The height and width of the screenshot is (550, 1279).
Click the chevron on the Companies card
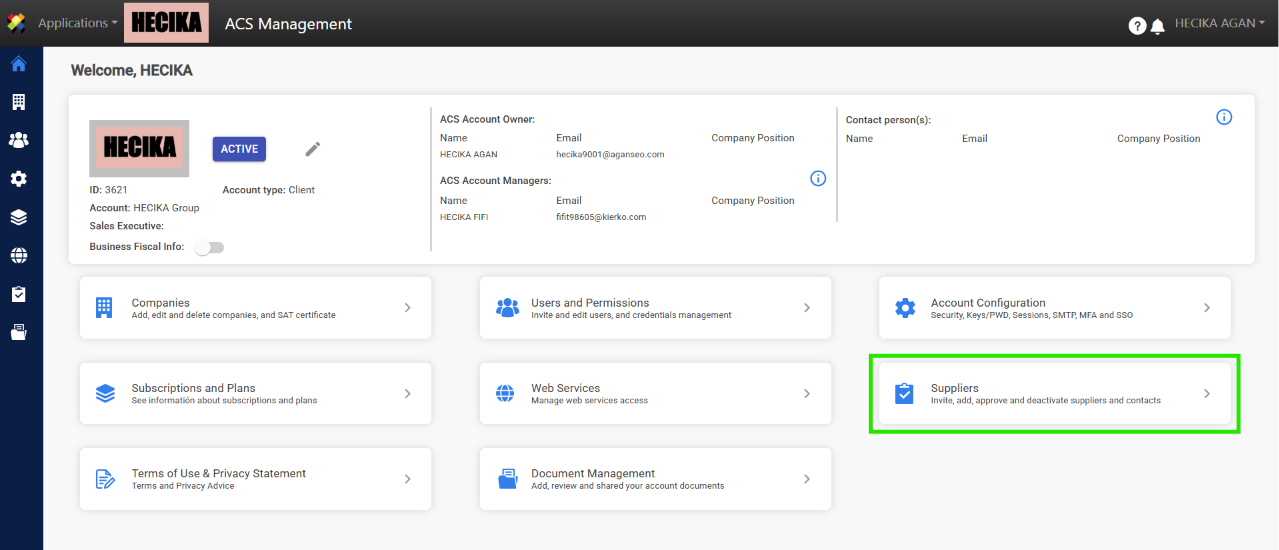[407, 308]
